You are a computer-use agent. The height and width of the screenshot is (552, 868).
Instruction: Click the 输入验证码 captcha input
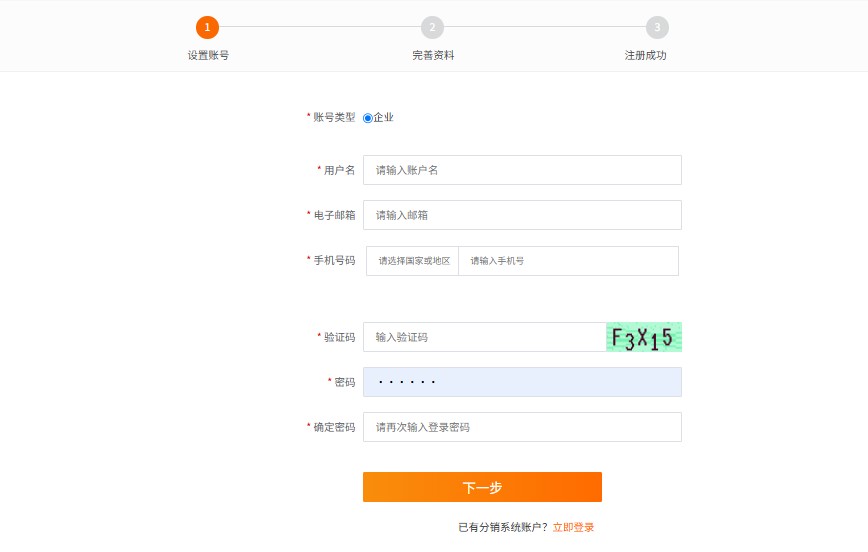point(484,337)
